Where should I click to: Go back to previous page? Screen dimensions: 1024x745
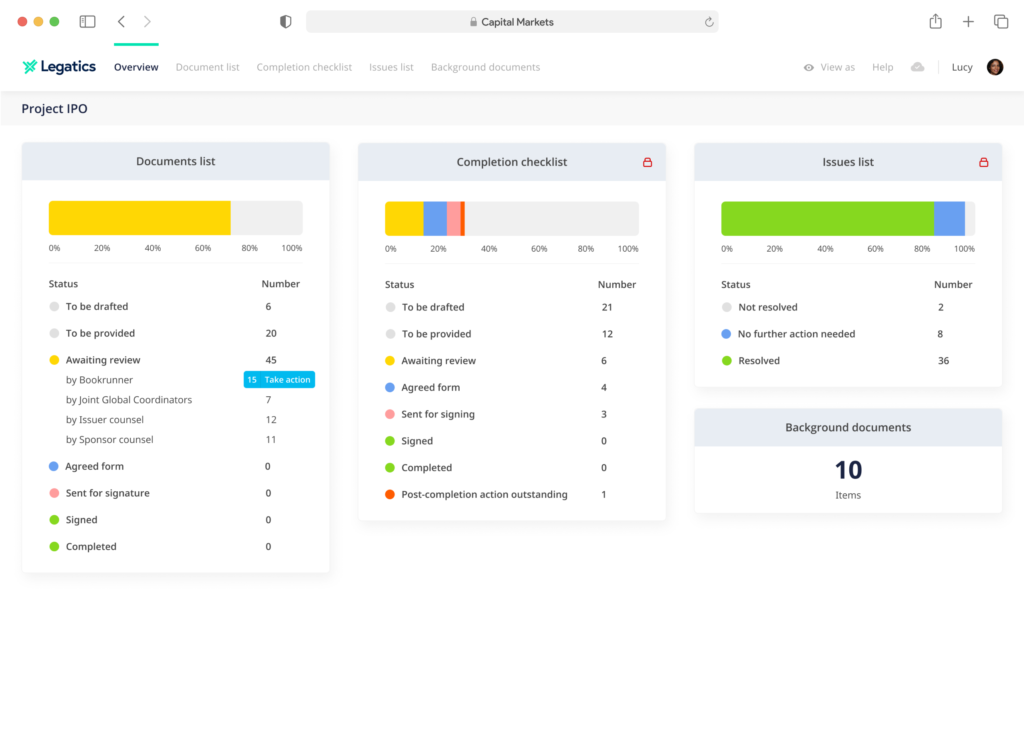pos(121,22)
